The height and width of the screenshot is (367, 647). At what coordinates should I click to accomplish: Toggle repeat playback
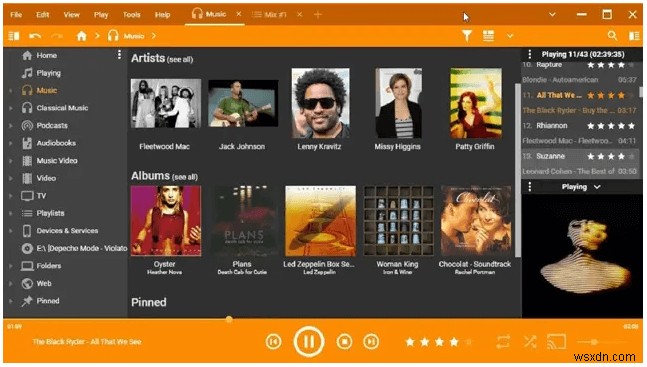point(503,342)
